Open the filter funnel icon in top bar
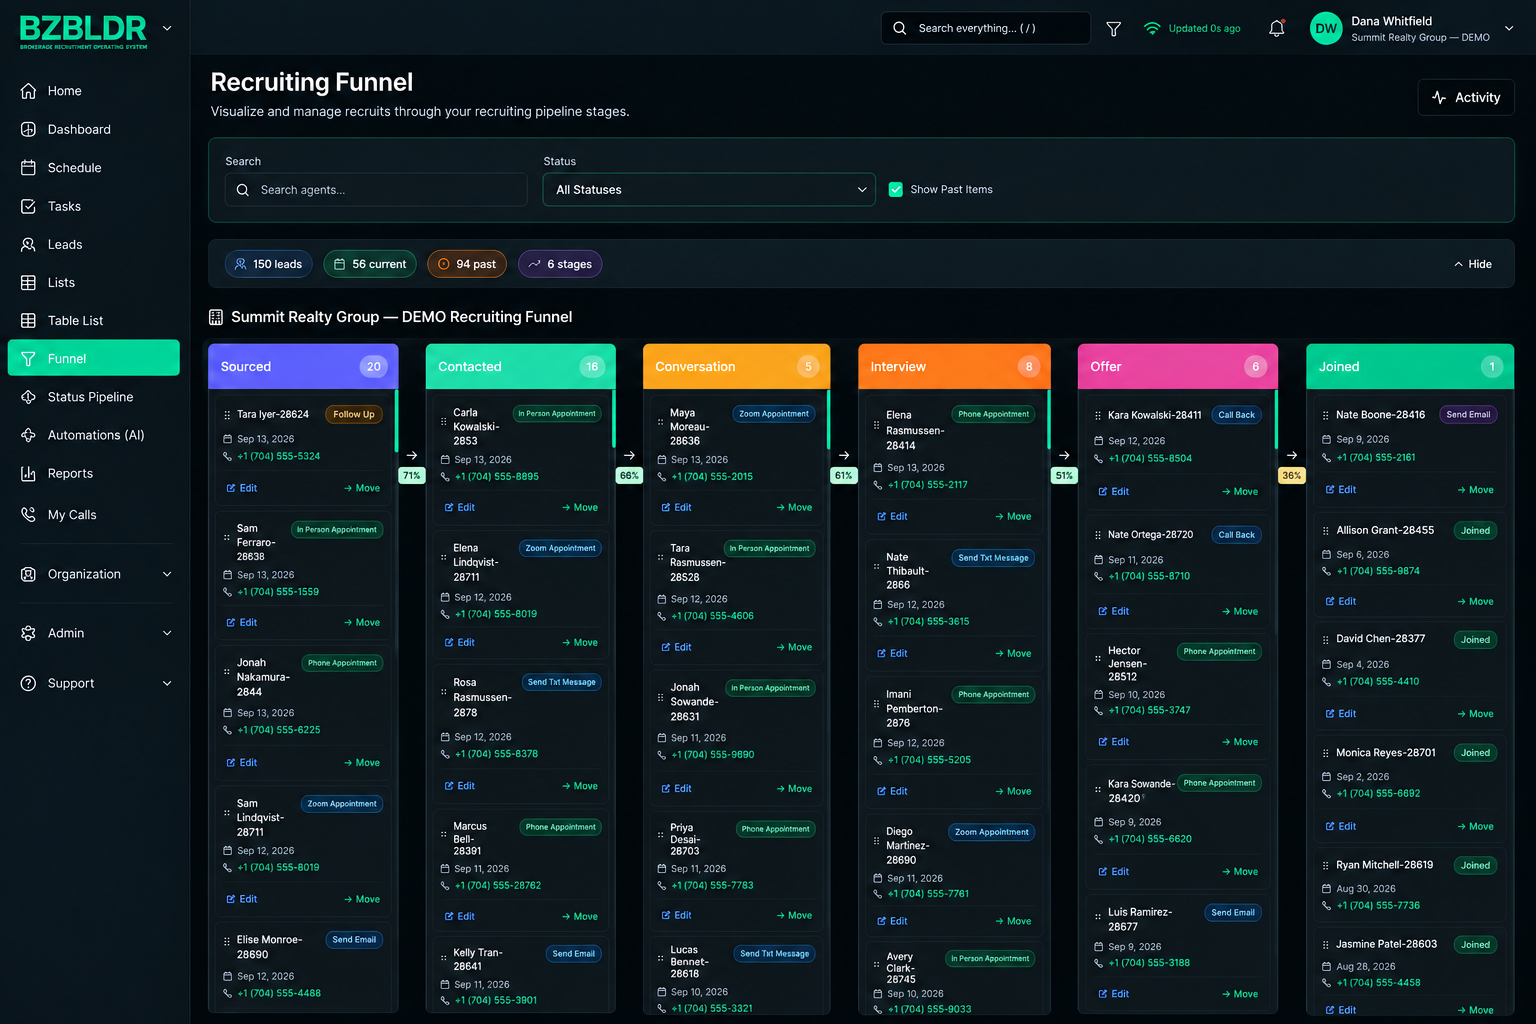The image size is (1536, 1024). 1113,29
